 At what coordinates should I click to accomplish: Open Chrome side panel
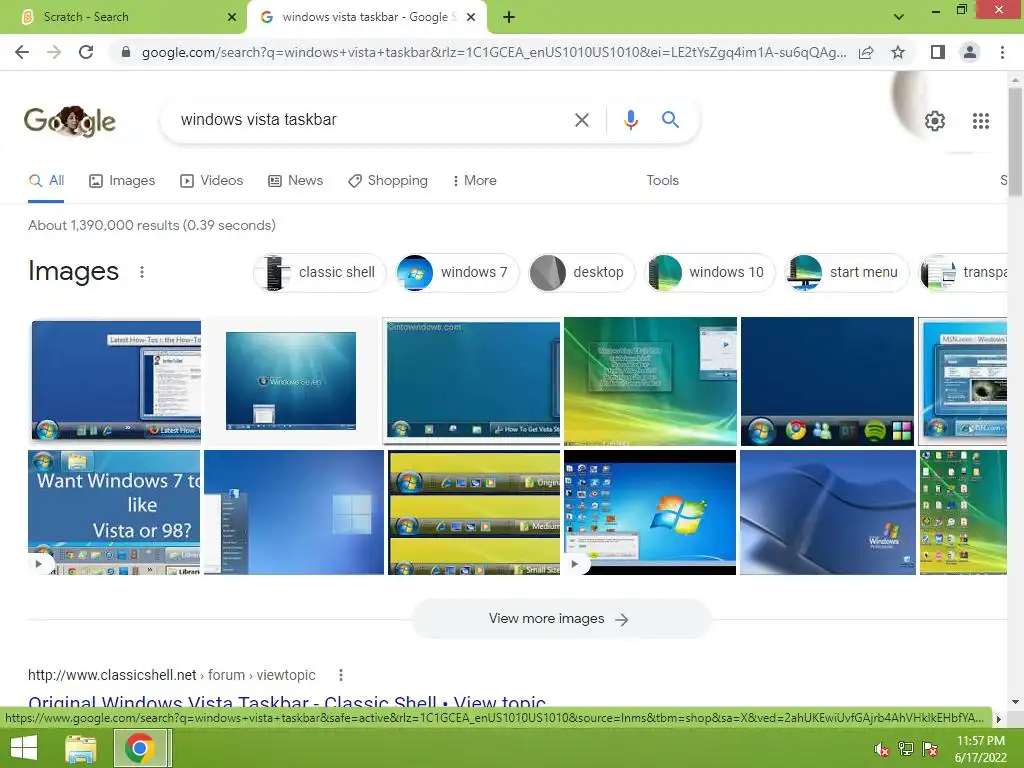(938, 52)
